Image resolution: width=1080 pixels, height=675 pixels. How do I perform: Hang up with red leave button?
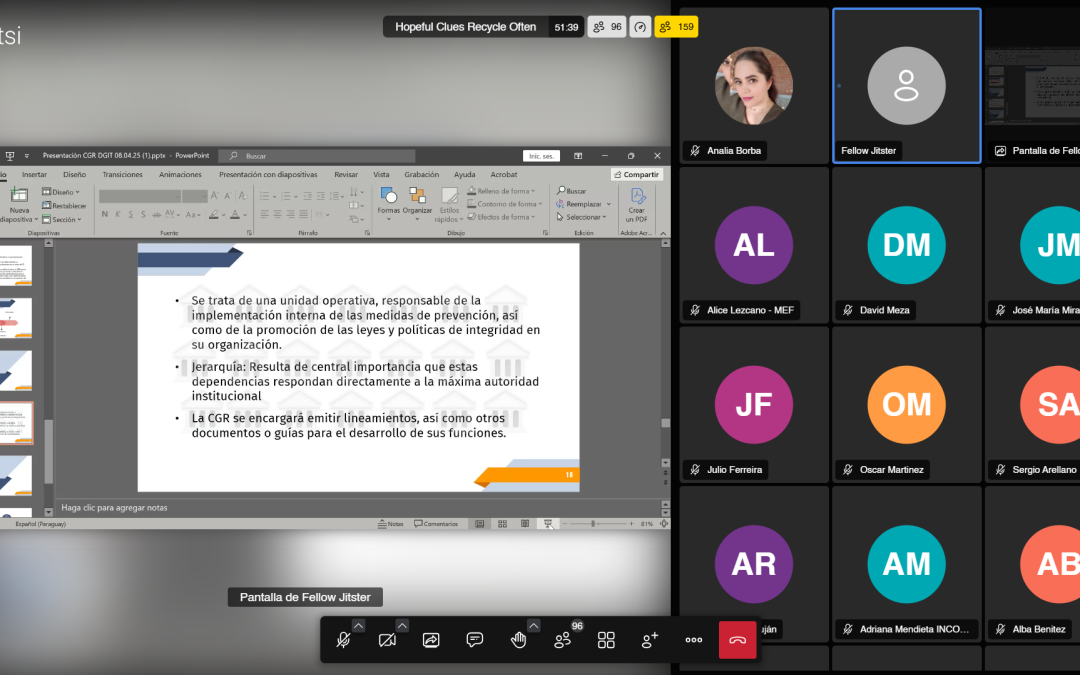(x=738, y=640)
